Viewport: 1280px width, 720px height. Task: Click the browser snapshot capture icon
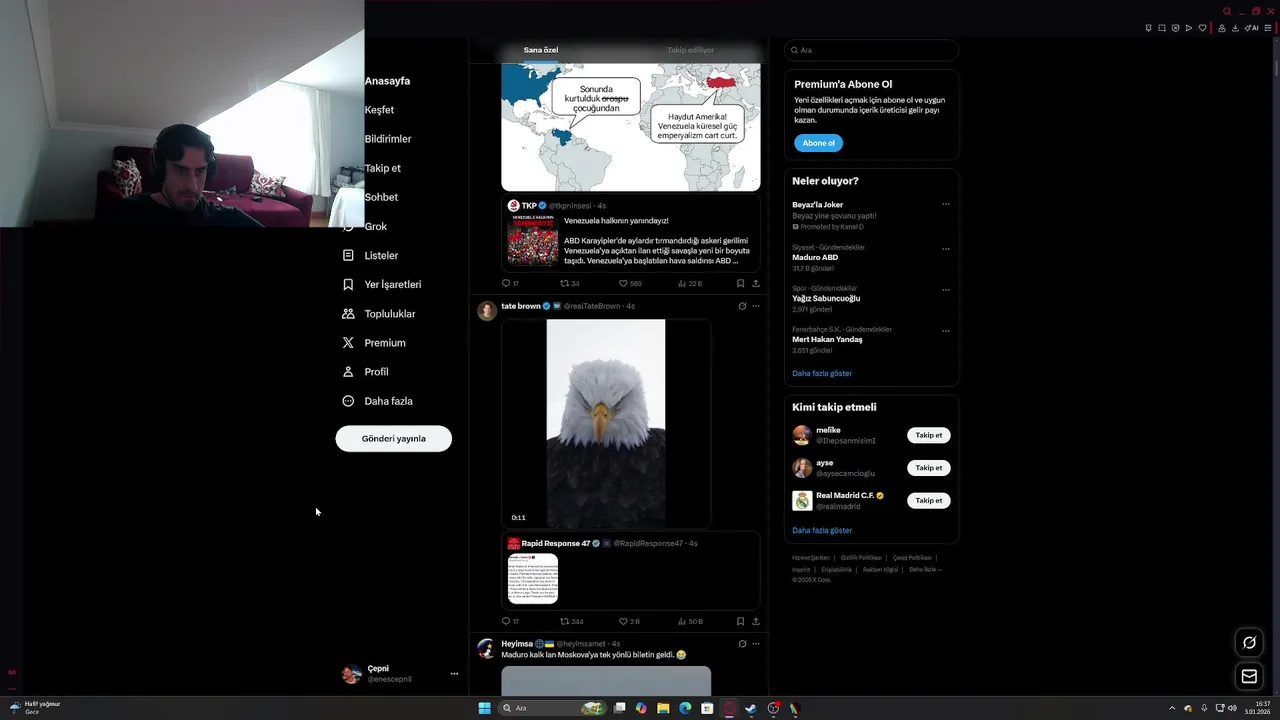pos(1162,28)
